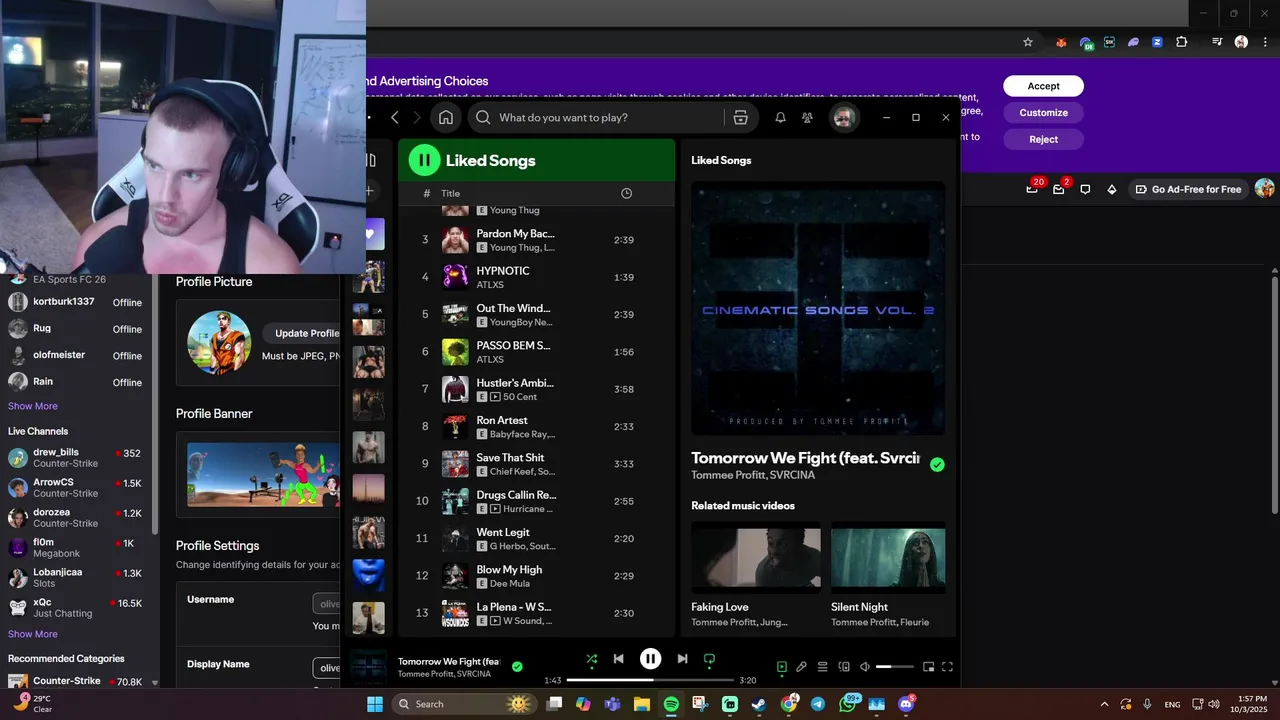Open the Browse icon inside Spotify search bar

pos(740,117)
